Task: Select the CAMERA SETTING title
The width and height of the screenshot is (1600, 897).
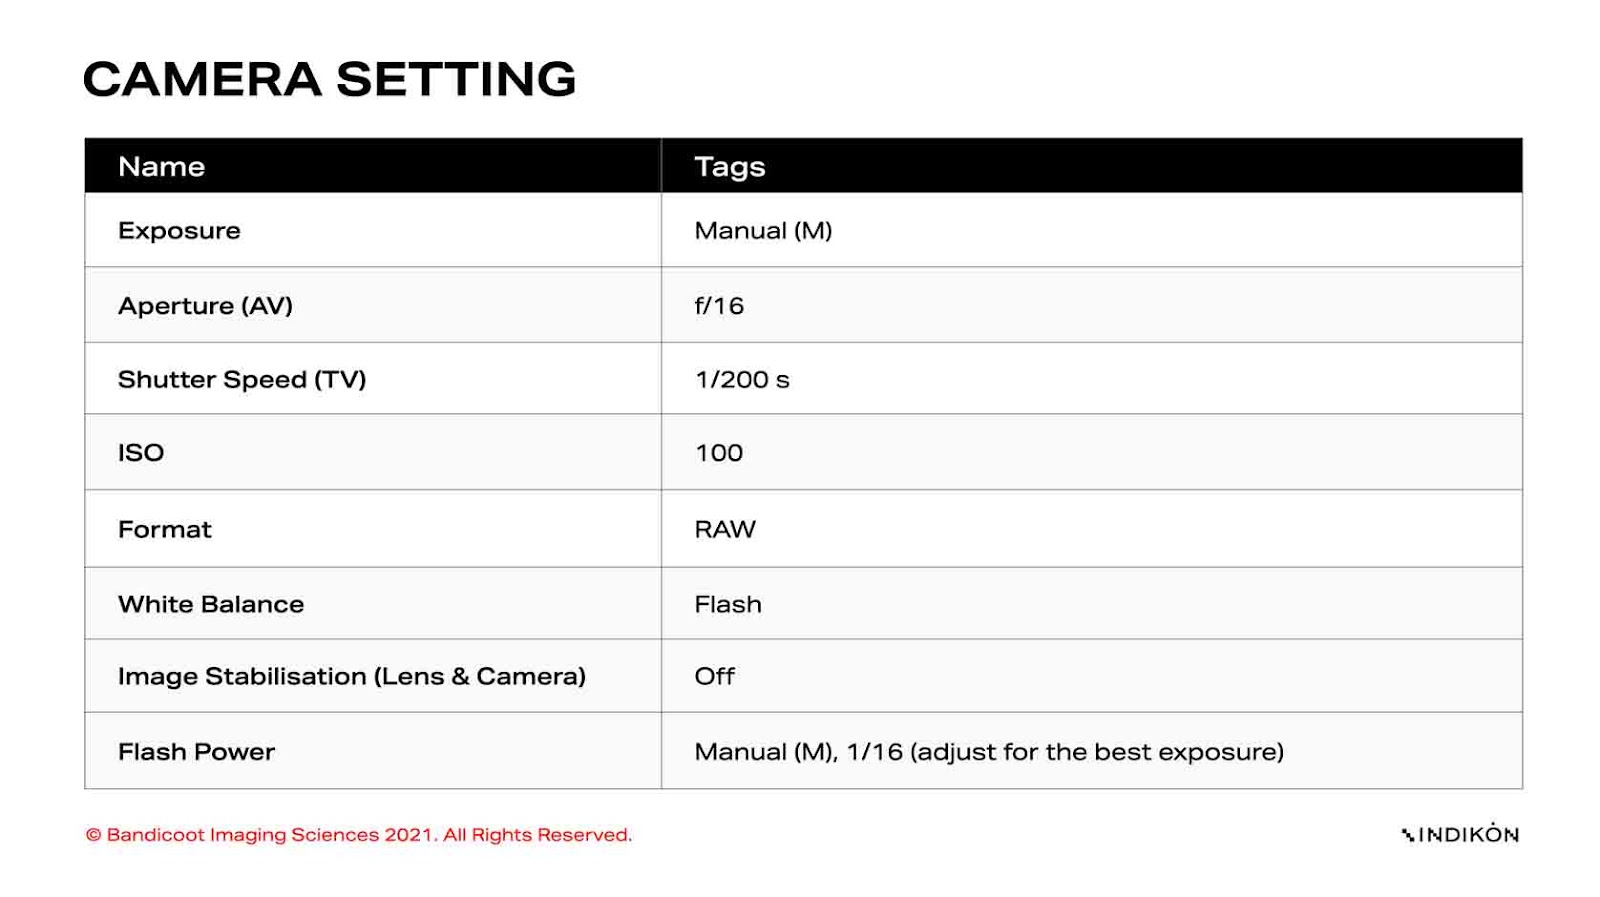Action: point(329,79)
